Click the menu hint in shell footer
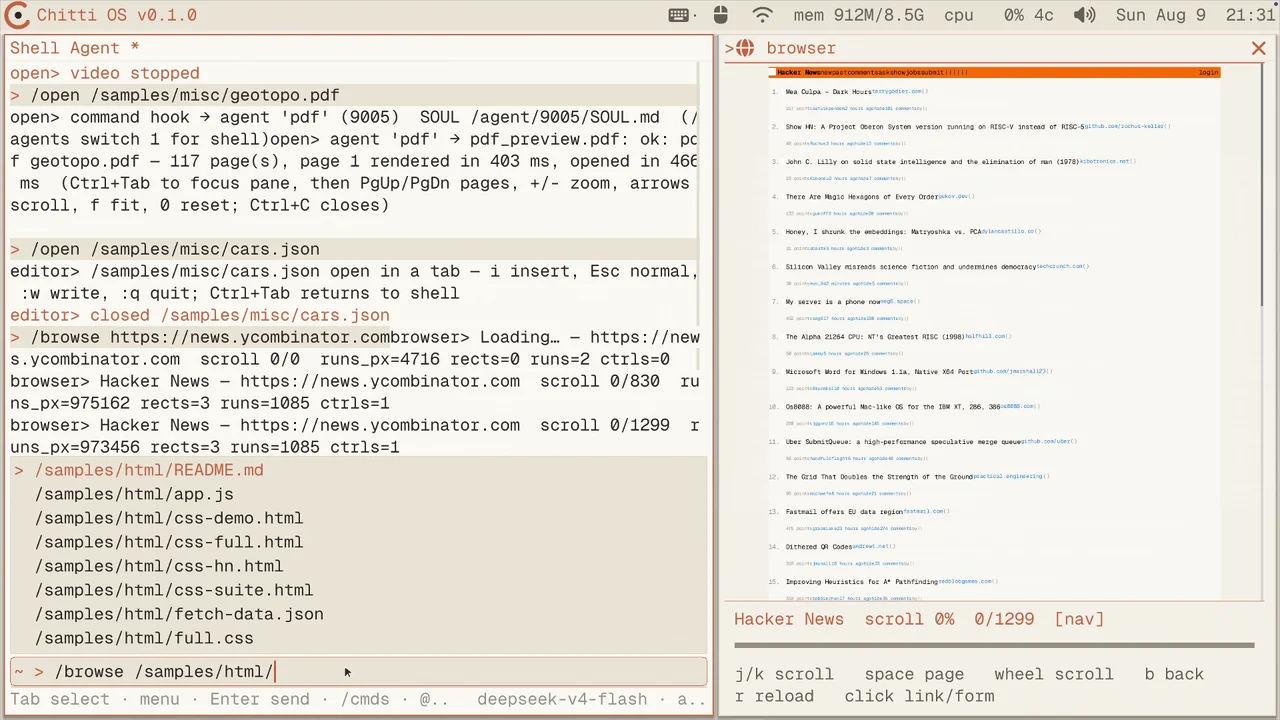 pos(159,699)
